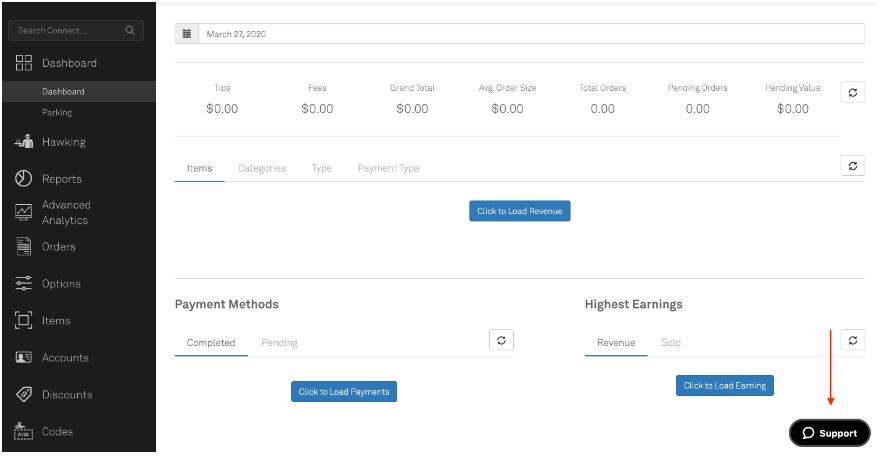Select the Pending payments tab
This screenshot has height=460, width=882.
click(x=279, y=343)
